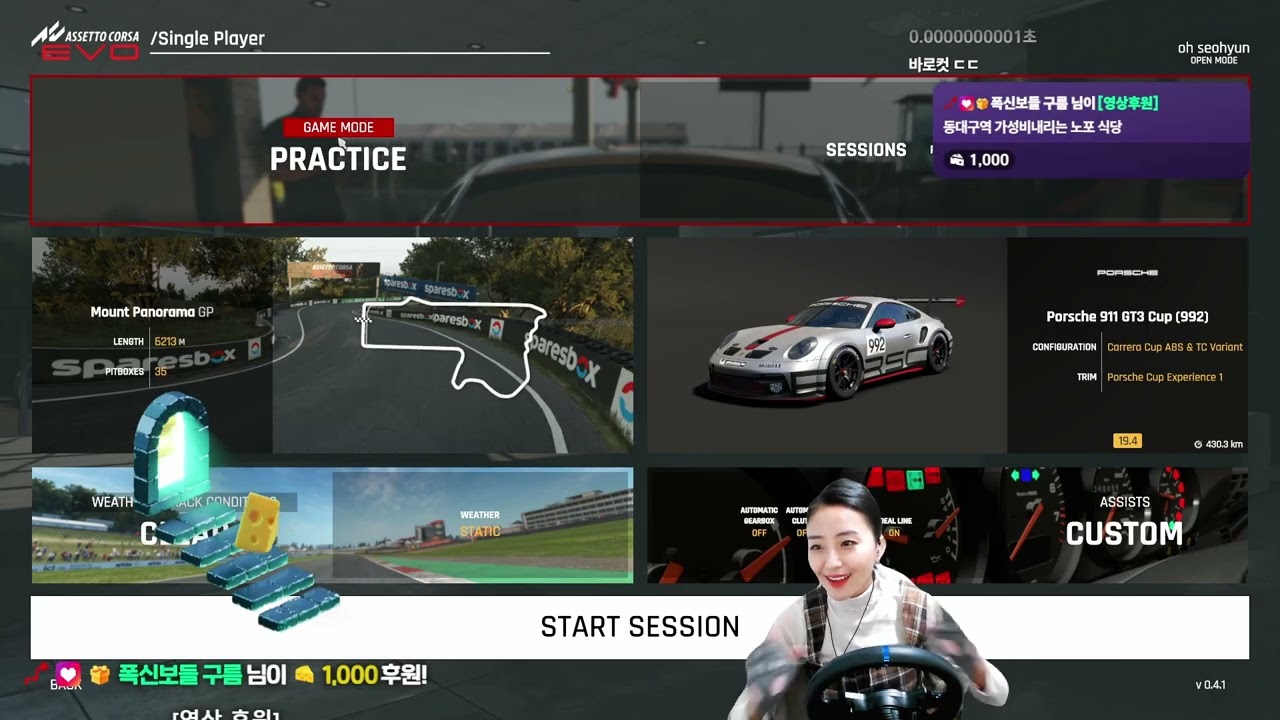
Task: Select the GAME MODE red label
Action: [338, 127]
